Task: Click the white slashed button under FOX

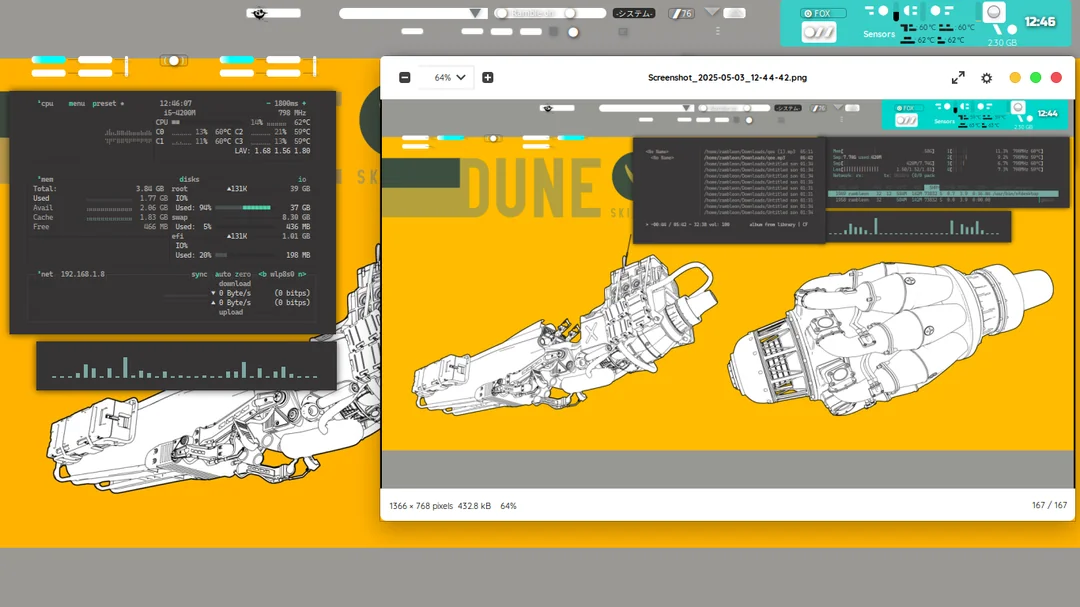Action: (819, 32)
